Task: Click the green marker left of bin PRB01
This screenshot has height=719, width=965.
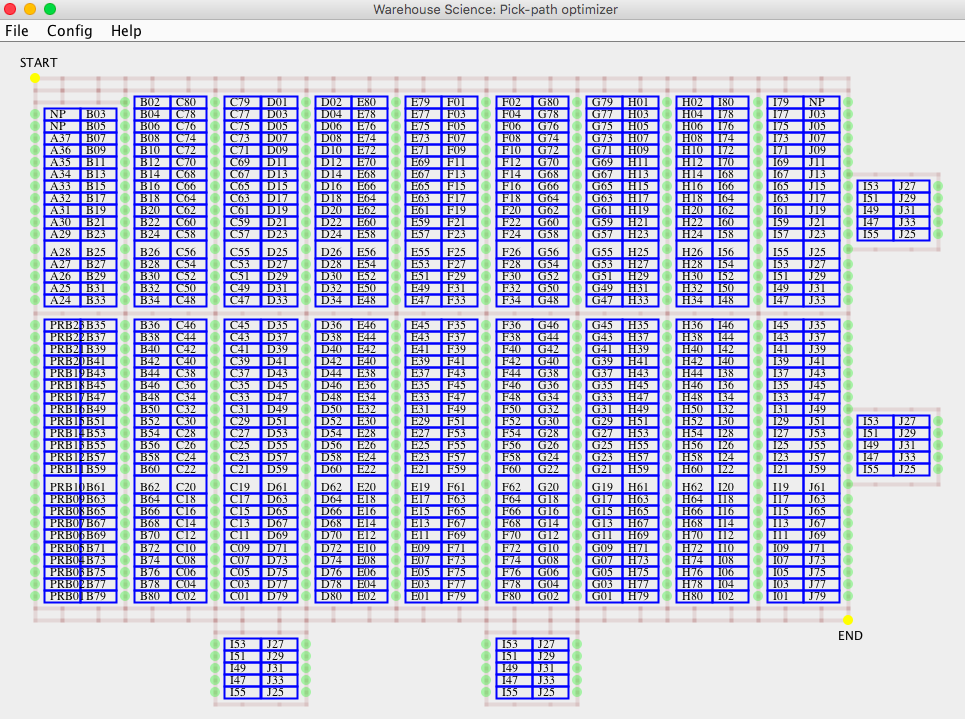Action: coord(33,597)
